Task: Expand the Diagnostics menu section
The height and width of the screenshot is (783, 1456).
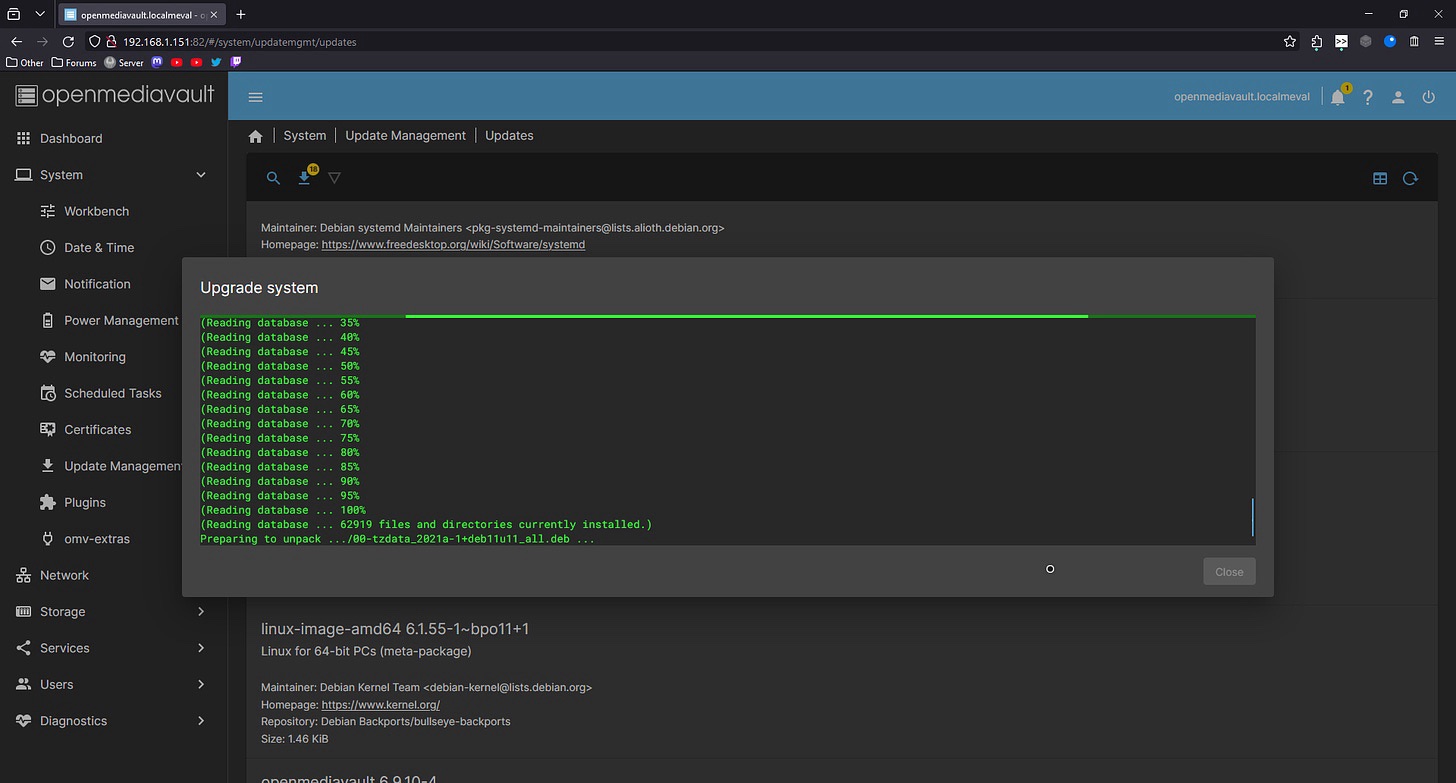Action: [x=200, y=721]
